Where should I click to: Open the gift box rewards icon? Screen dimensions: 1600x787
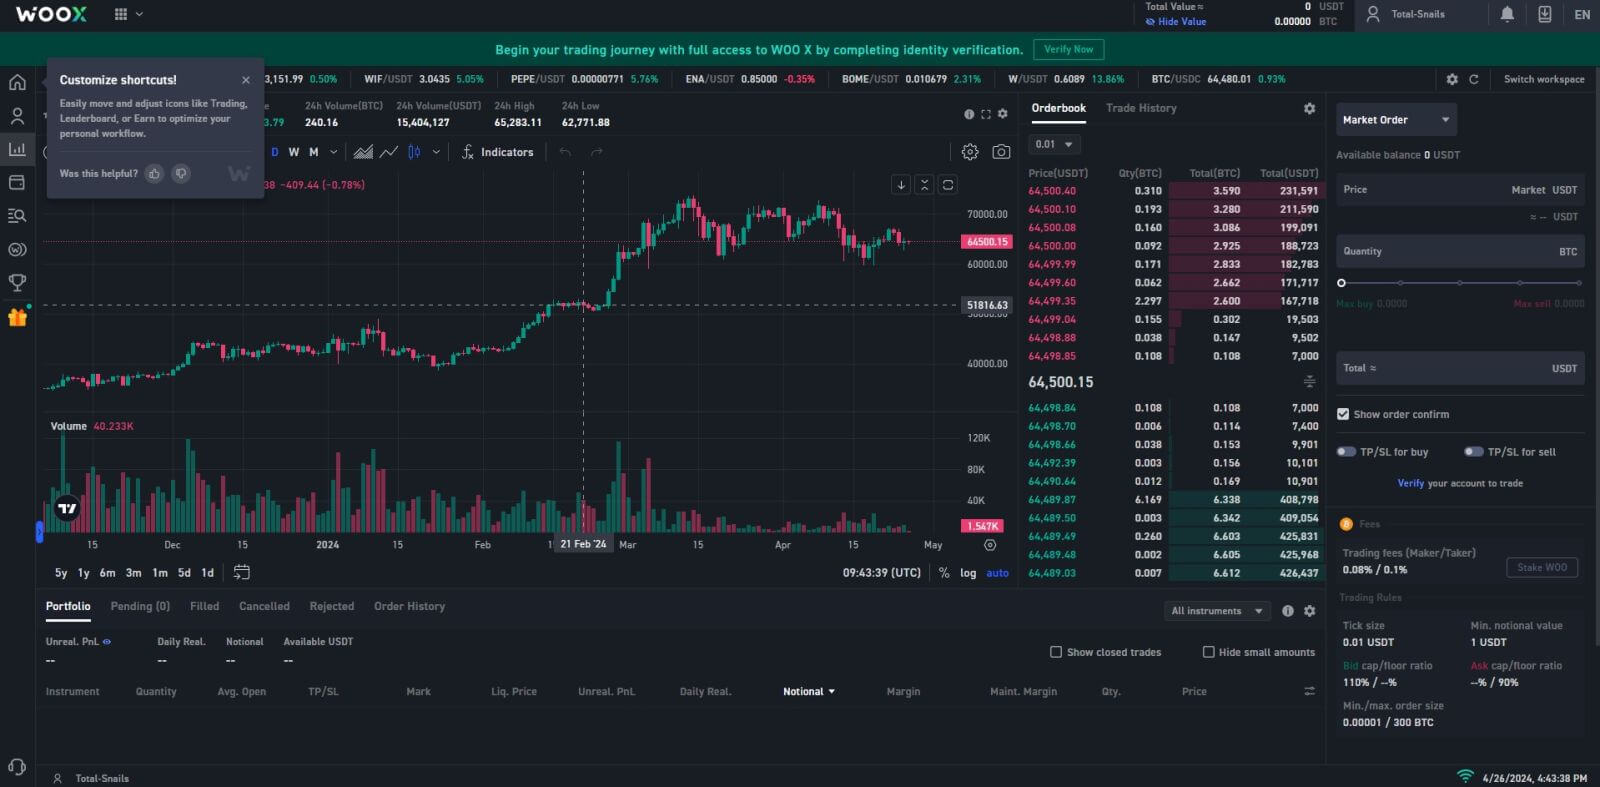click(17, 317)
